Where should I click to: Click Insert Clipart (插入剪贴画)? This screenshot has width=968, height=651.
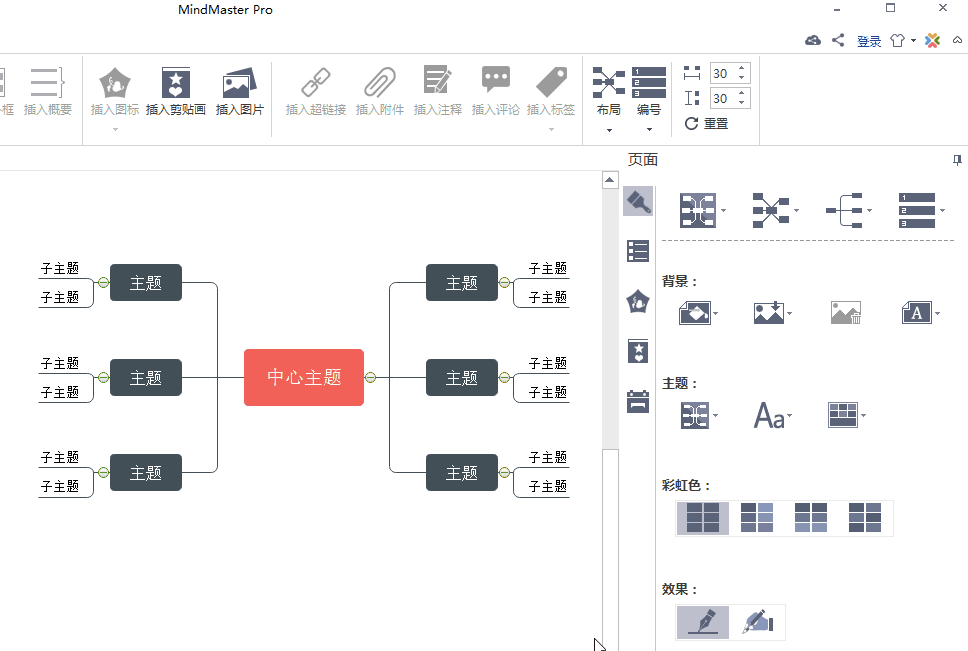(176, 91)
